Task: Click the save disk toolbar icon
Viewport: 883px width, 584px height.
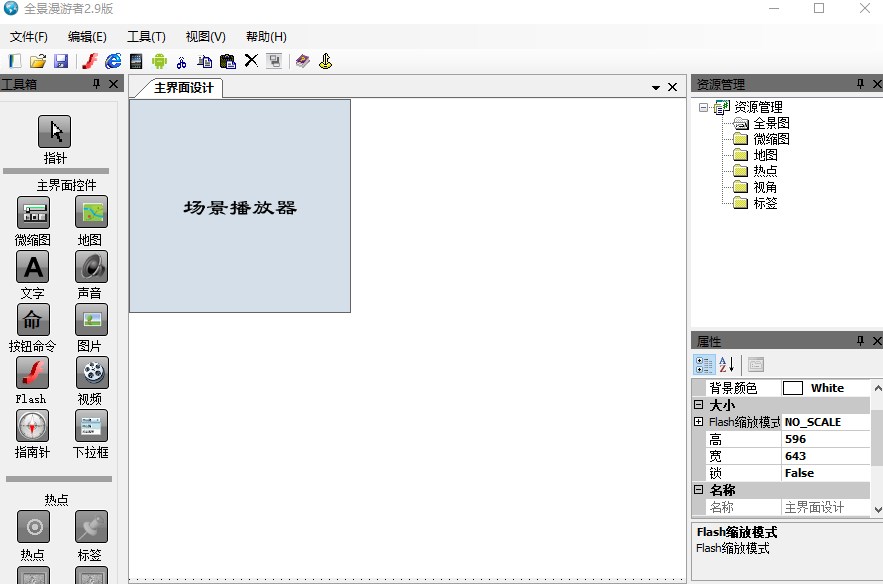Action: tap(61, 61)
